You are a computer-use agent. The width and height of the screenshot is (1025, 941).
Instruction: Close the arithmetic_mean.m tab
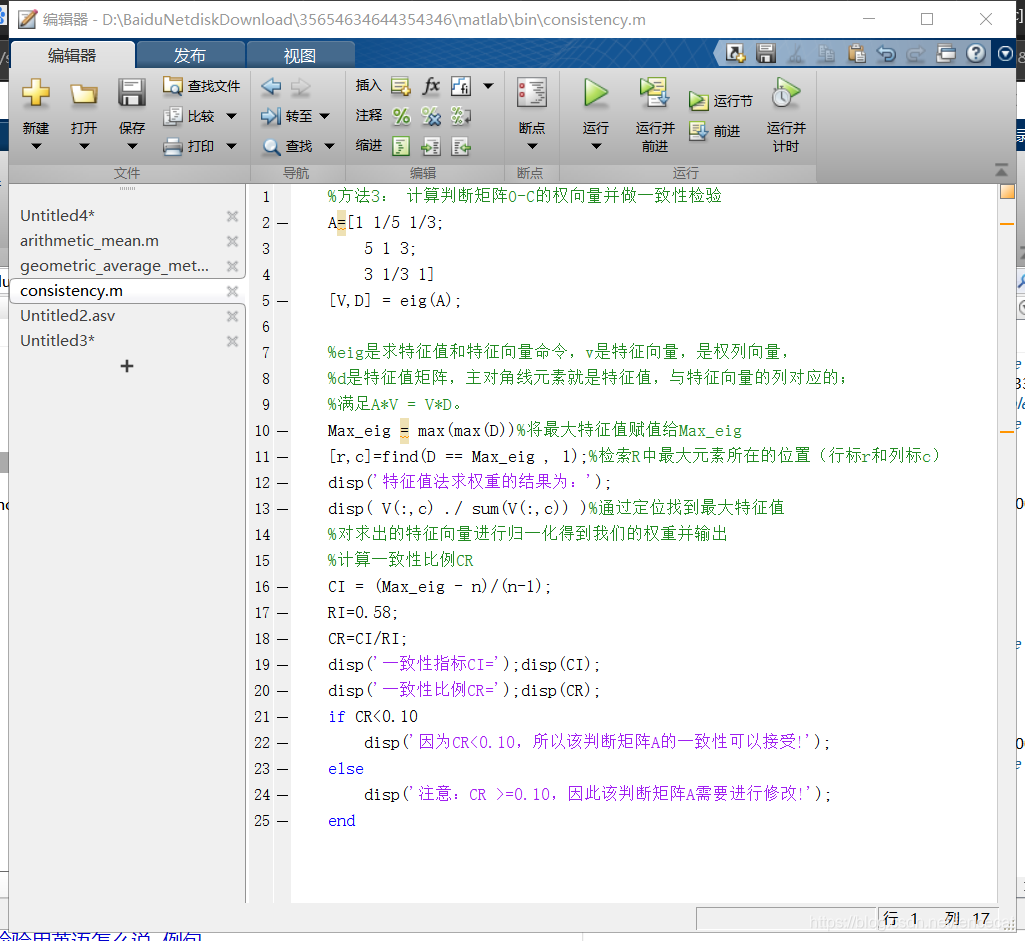coord(232,241)
